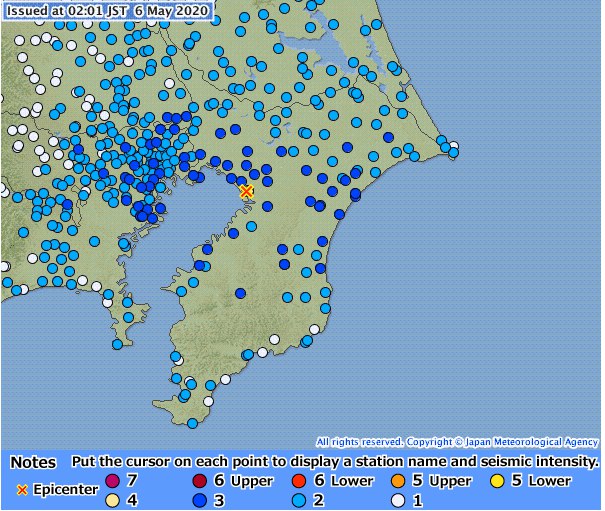The width and height of the screenshot is (605, 511).
Task: Click the Epicenter legend label
Action: 66,489
